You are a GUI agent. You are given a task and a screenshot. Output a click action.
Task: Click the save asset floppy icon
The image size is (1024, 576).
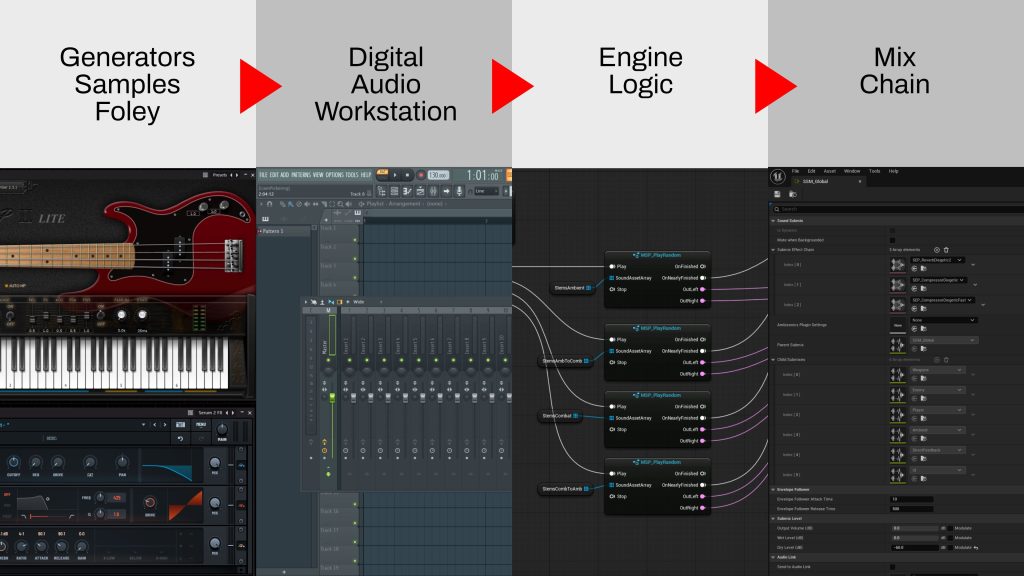777,194
